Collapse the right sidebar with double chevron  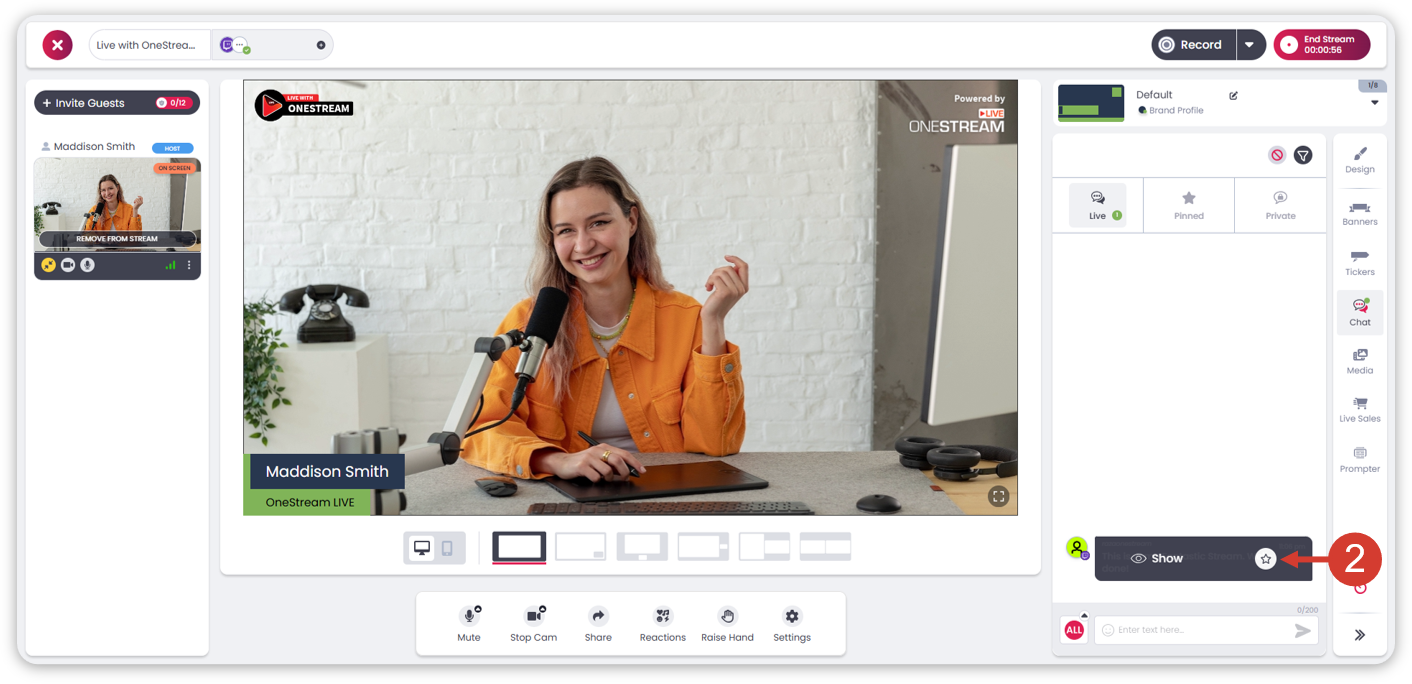point(1360,634)
